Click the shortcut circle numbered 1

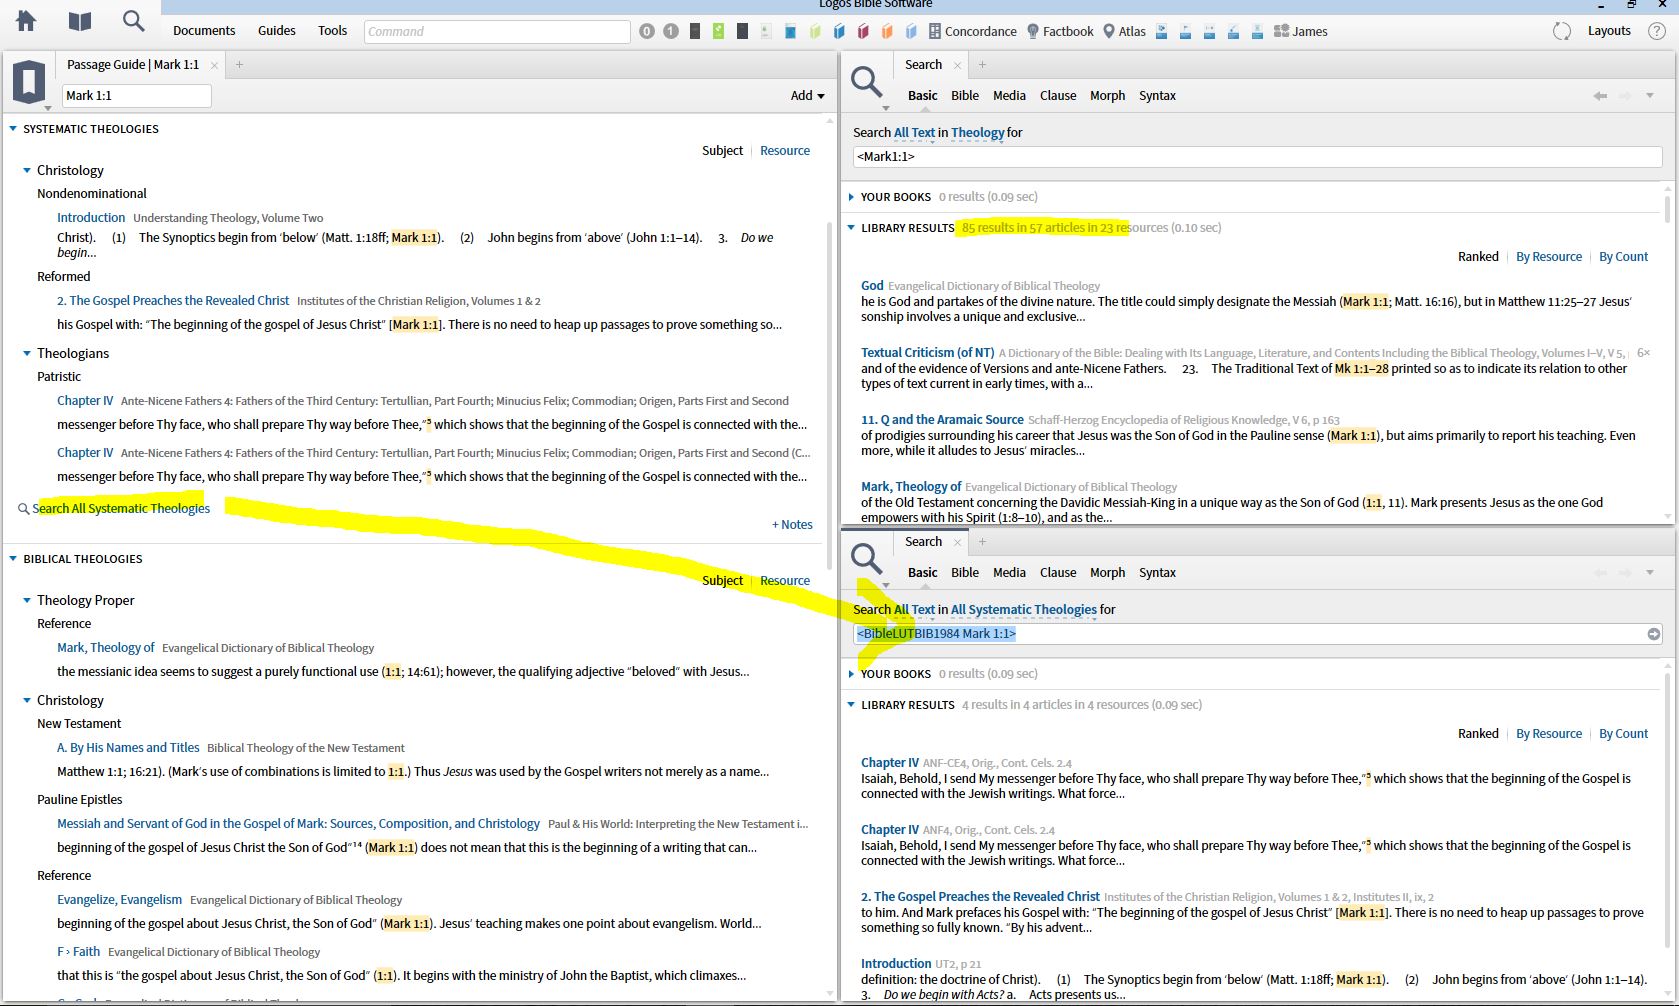671,31
